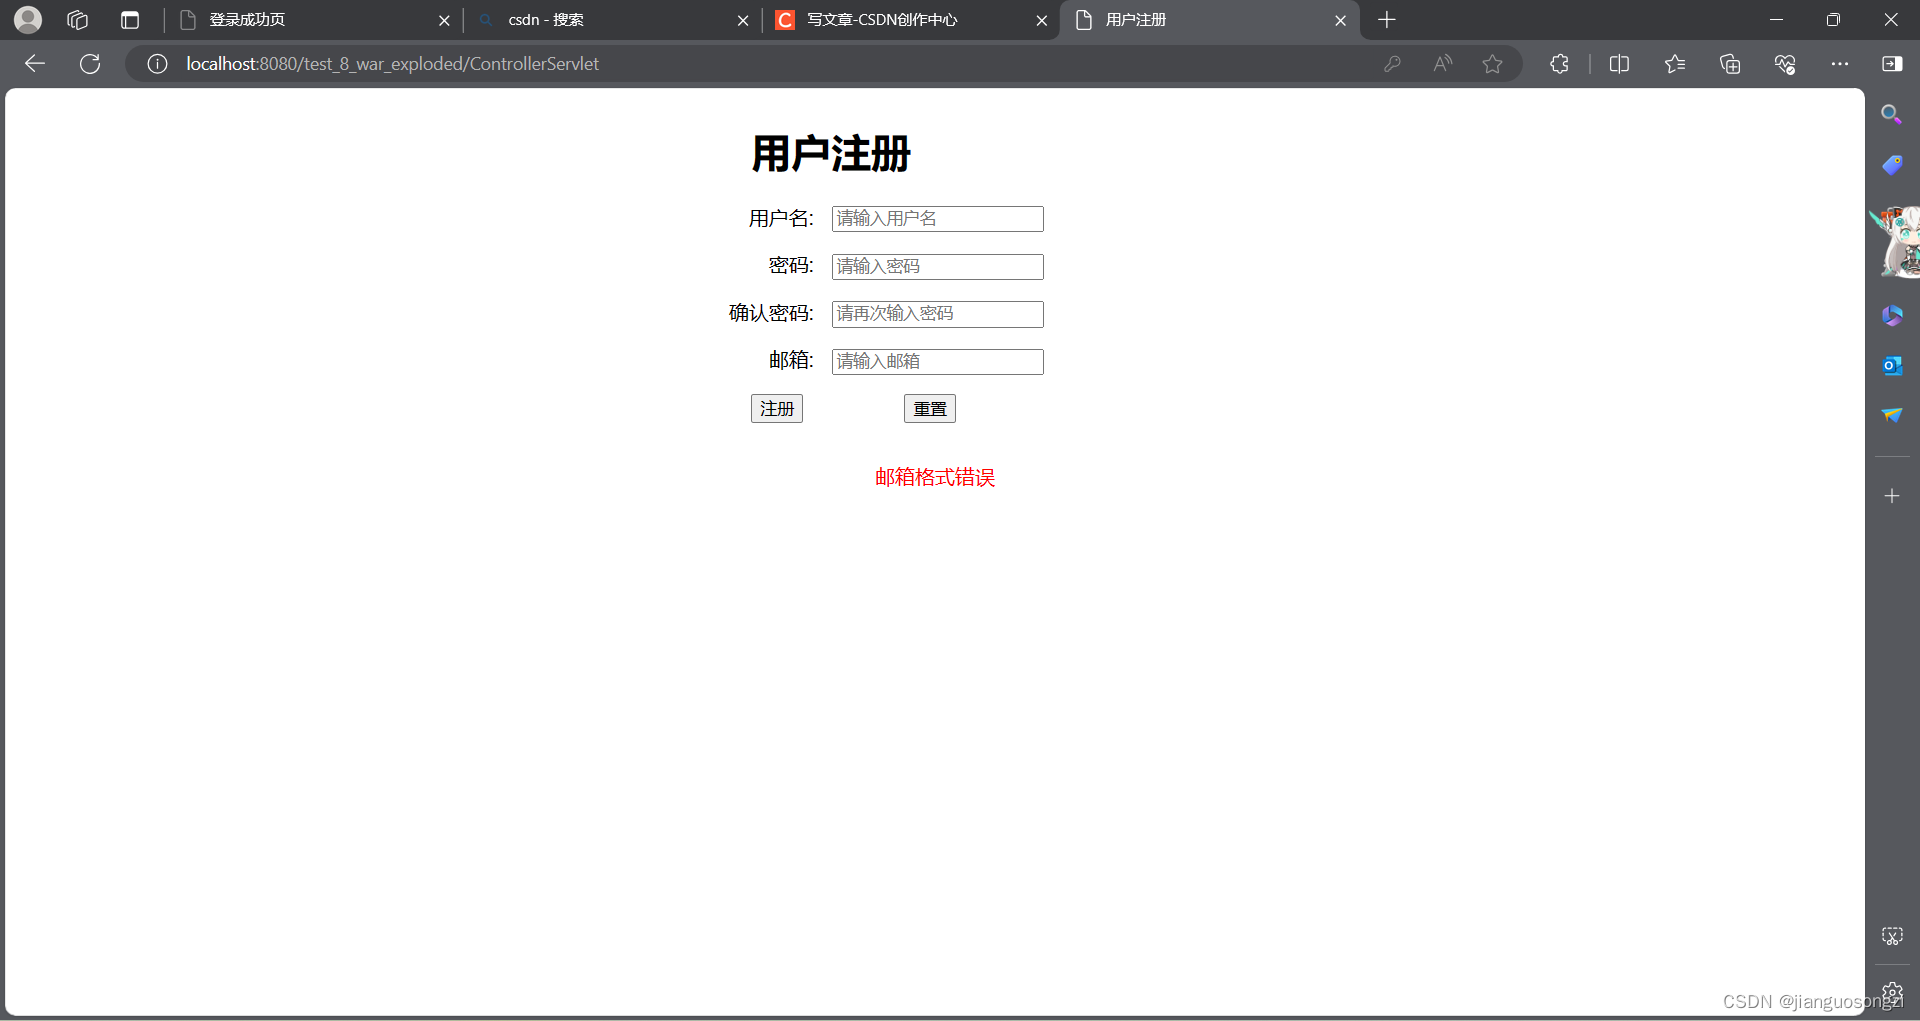The height and width of the screenshot is (1021, 1920).
Task: Toggle the sidebar button in toolbar
Action: coord(1892,64)
